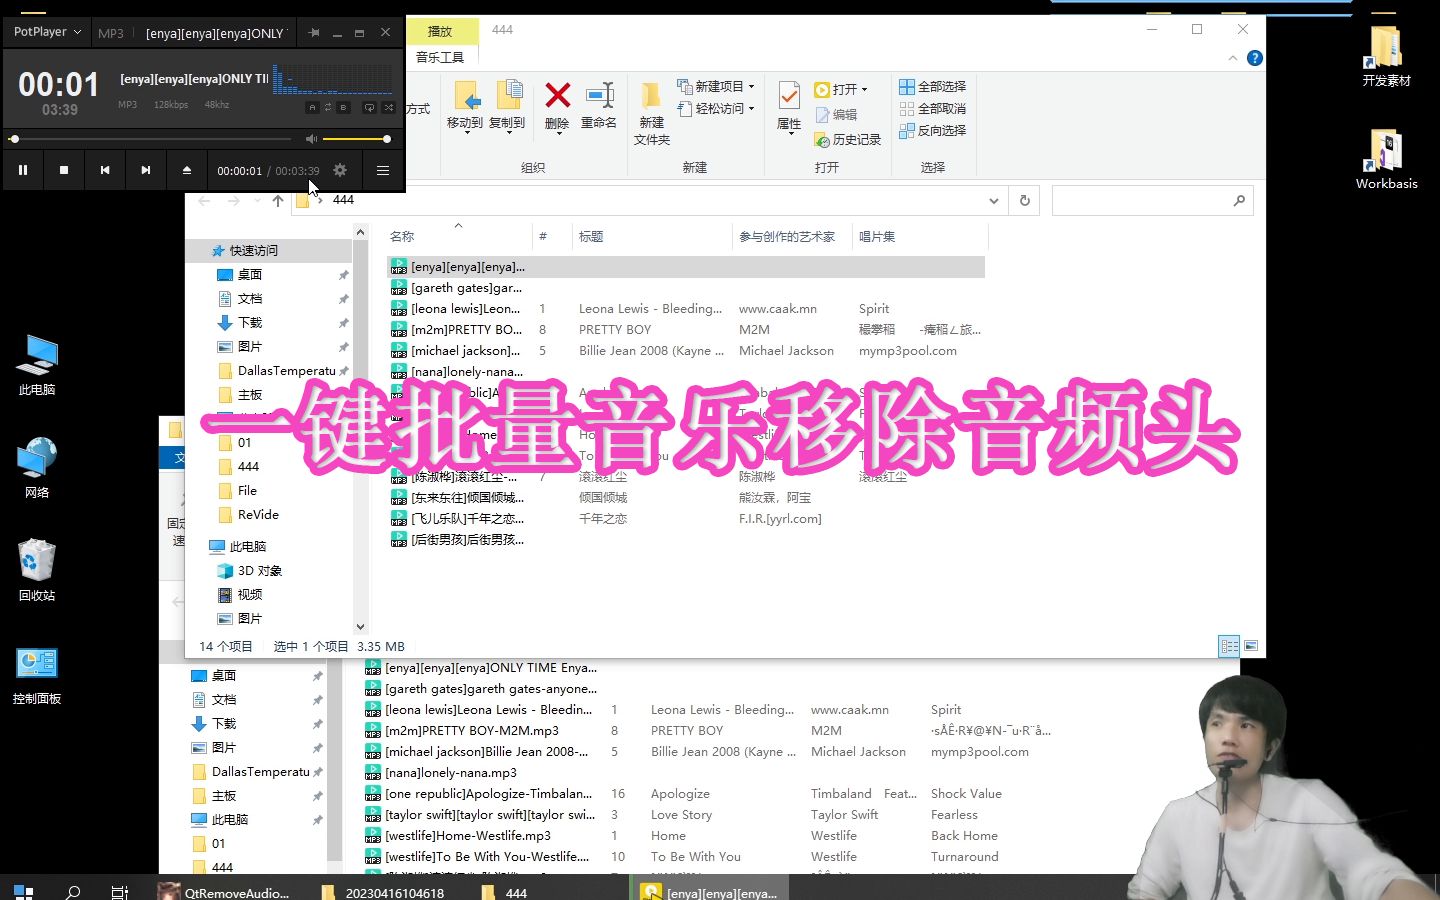This screenshot has width=1440, height=900.
Task: Enable shuffle playback in PotPlayer
Action: (x=389, y=108)
